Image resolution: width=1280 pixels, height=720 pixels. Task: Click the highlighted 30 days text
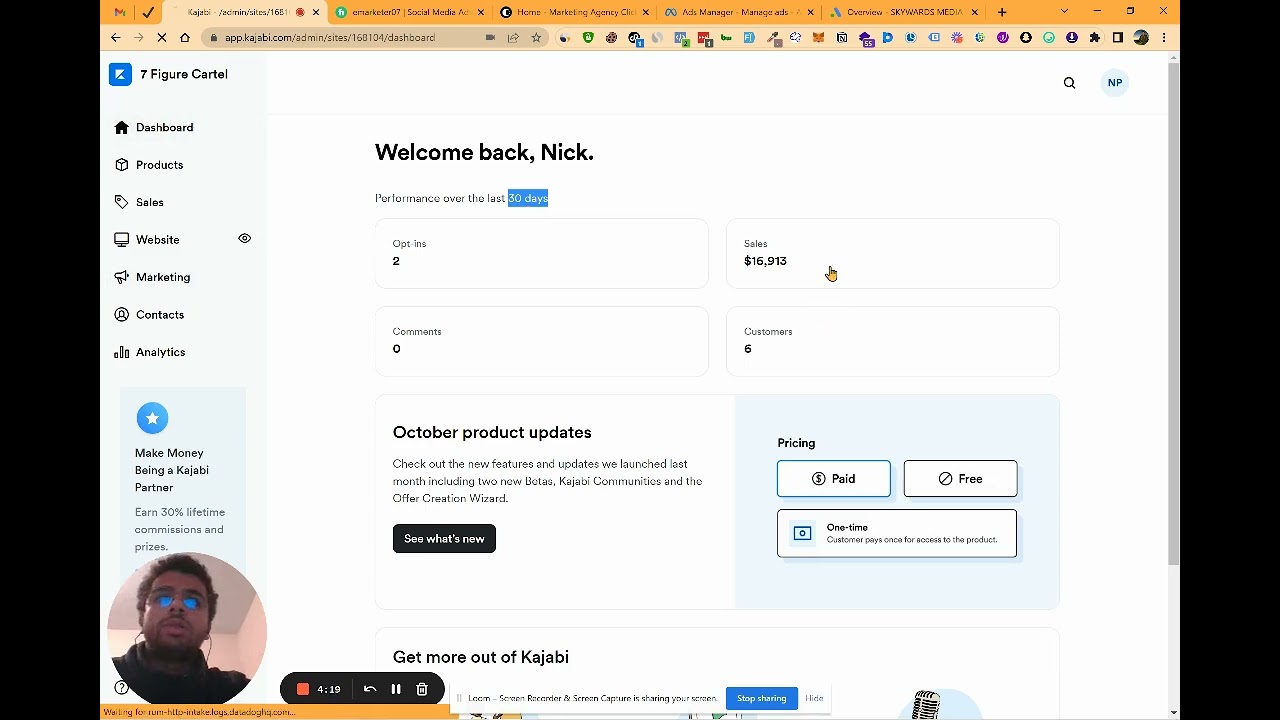click(x=528, y=198)
